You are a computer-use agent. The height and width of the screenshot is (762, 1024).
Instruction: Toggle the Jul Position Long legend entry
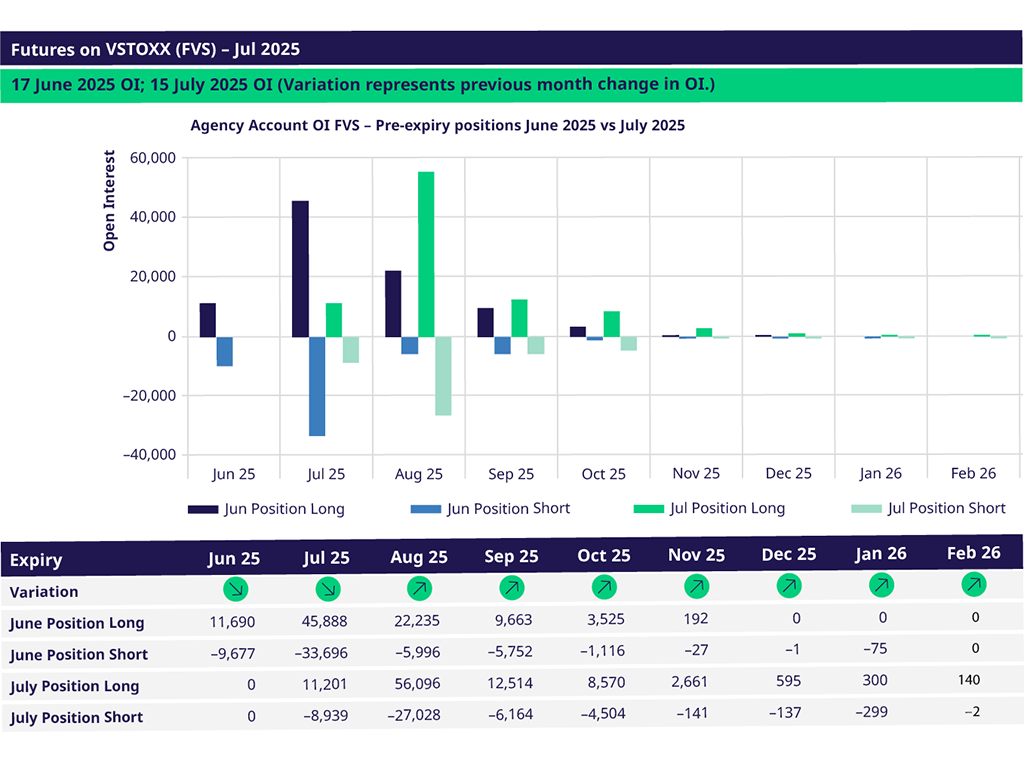coord(710,509)
